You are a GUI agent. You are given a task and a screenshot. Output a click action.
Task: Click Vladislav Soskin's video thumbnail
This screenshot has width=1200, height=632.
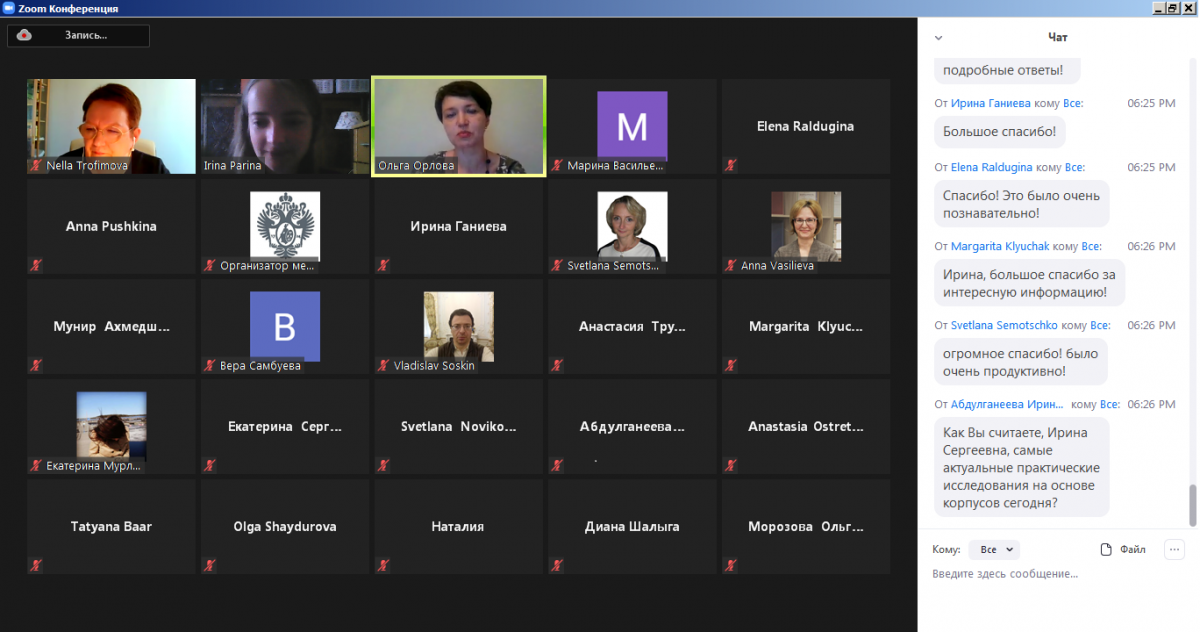coord(459,326)
